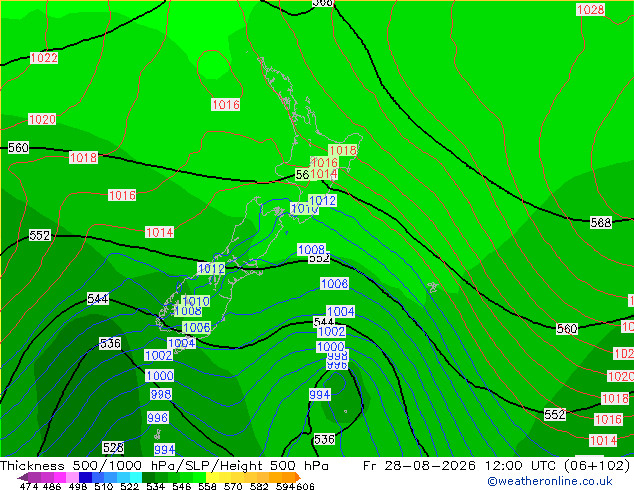Click the blue 994 label beside the 528 label
Screen dimensions: 634x490
point(165,450)
